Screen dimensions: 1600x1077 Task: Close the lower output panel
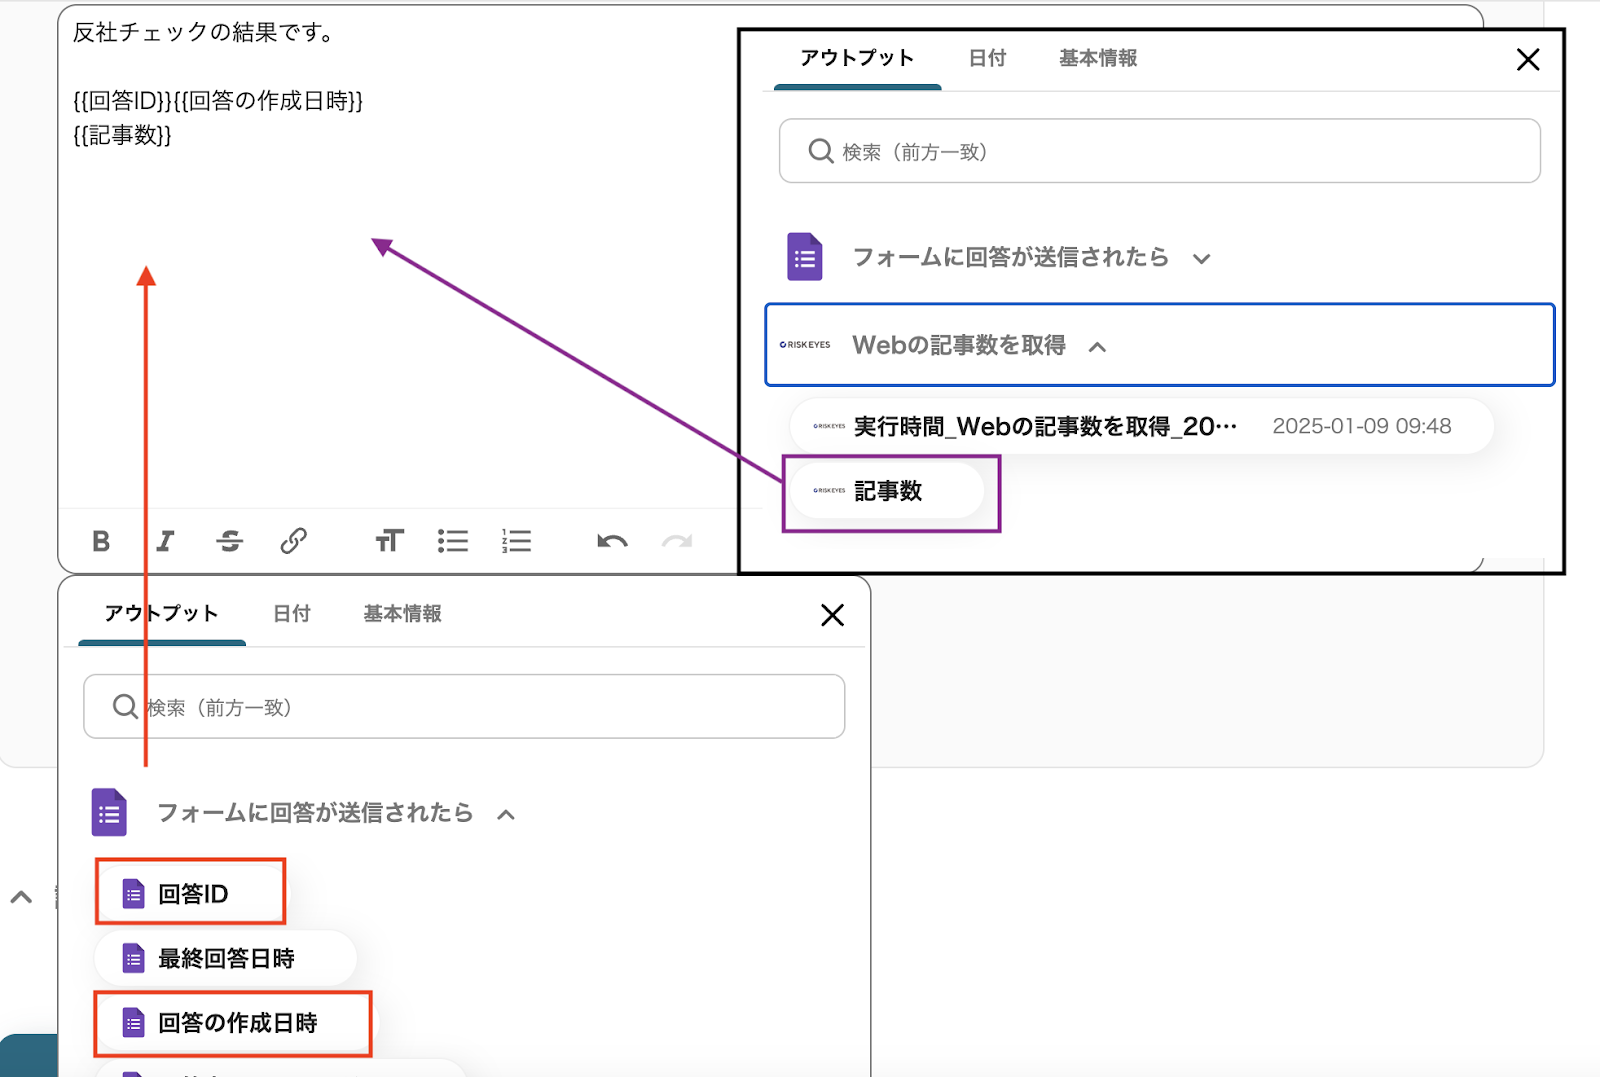pos(832,614)
